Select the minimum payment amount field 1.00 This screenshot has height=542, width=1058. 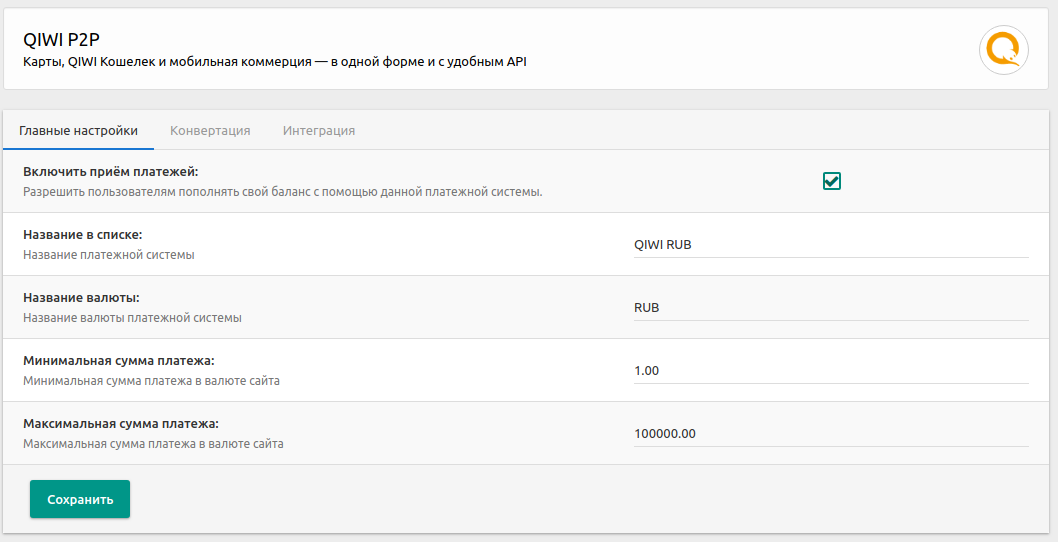[x=830, y=370]
